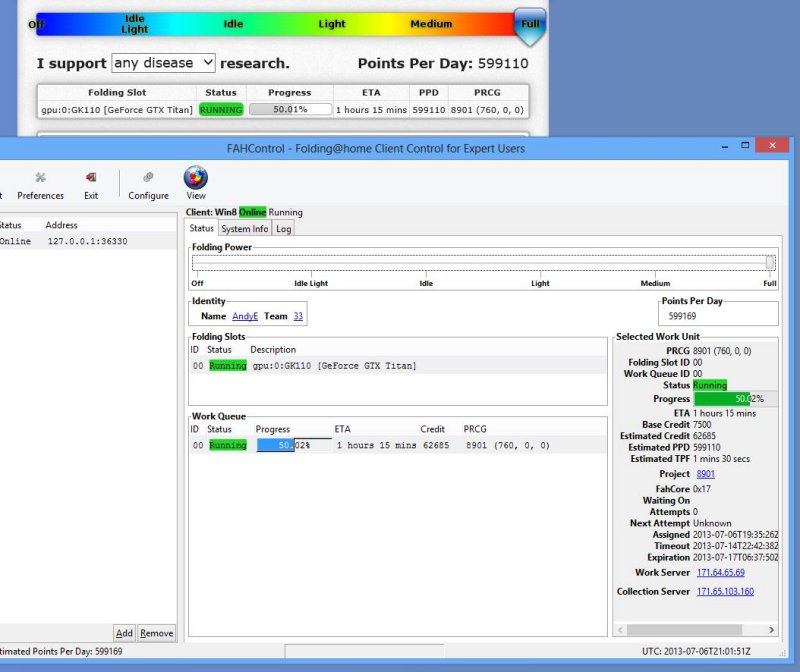Screen dimensions: 800x672
Task: Click the Base Credit value 7500
Action: coord(702,425)
